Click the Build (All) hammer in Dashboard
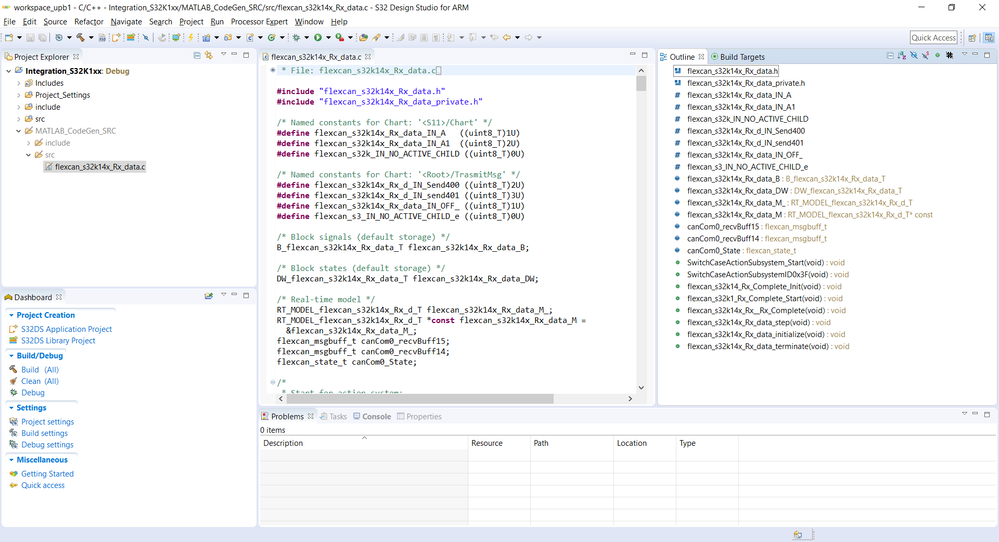999x542 pixels. pos(13,370)
